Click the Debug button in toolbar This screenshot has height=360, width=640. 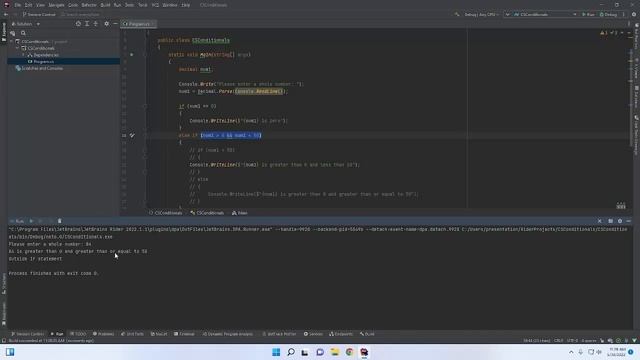click(x=608, y=14)
